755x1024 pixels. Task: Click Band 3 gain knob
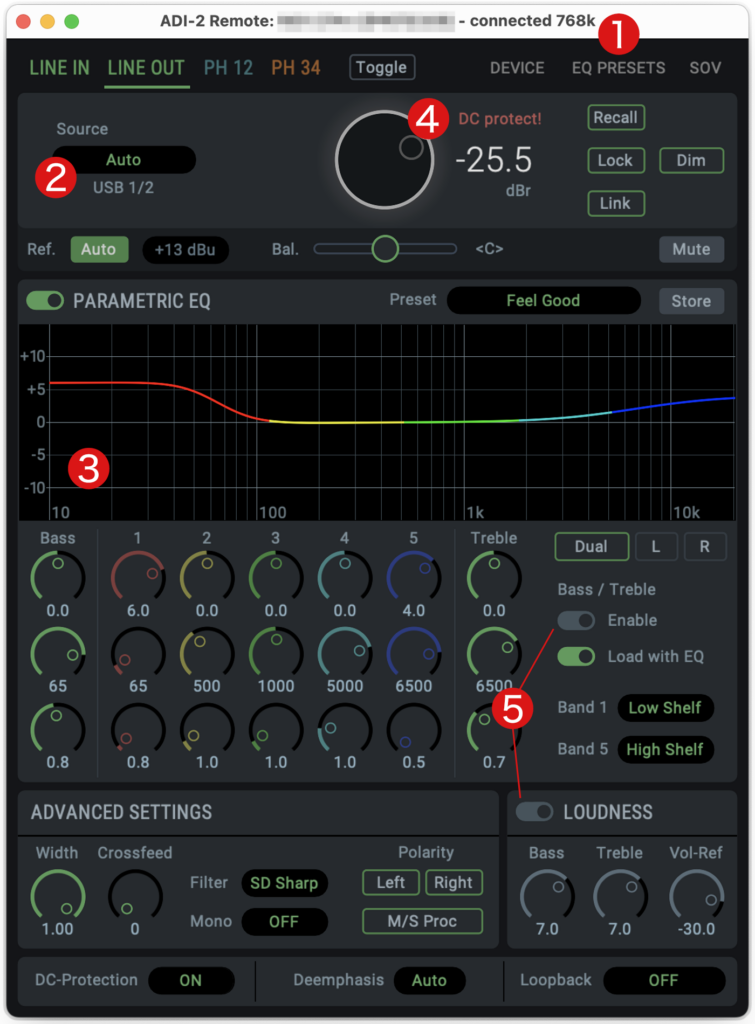point(276,577)
